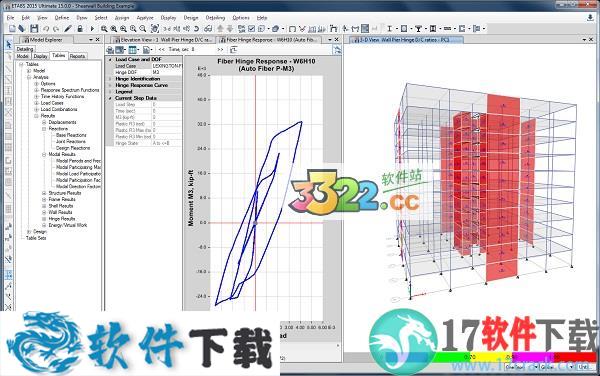Viewport: 600px width, 376px height.
Task: Expand Hinge Response Curve section
Action: pyautogui.click(x=110, y=85)
